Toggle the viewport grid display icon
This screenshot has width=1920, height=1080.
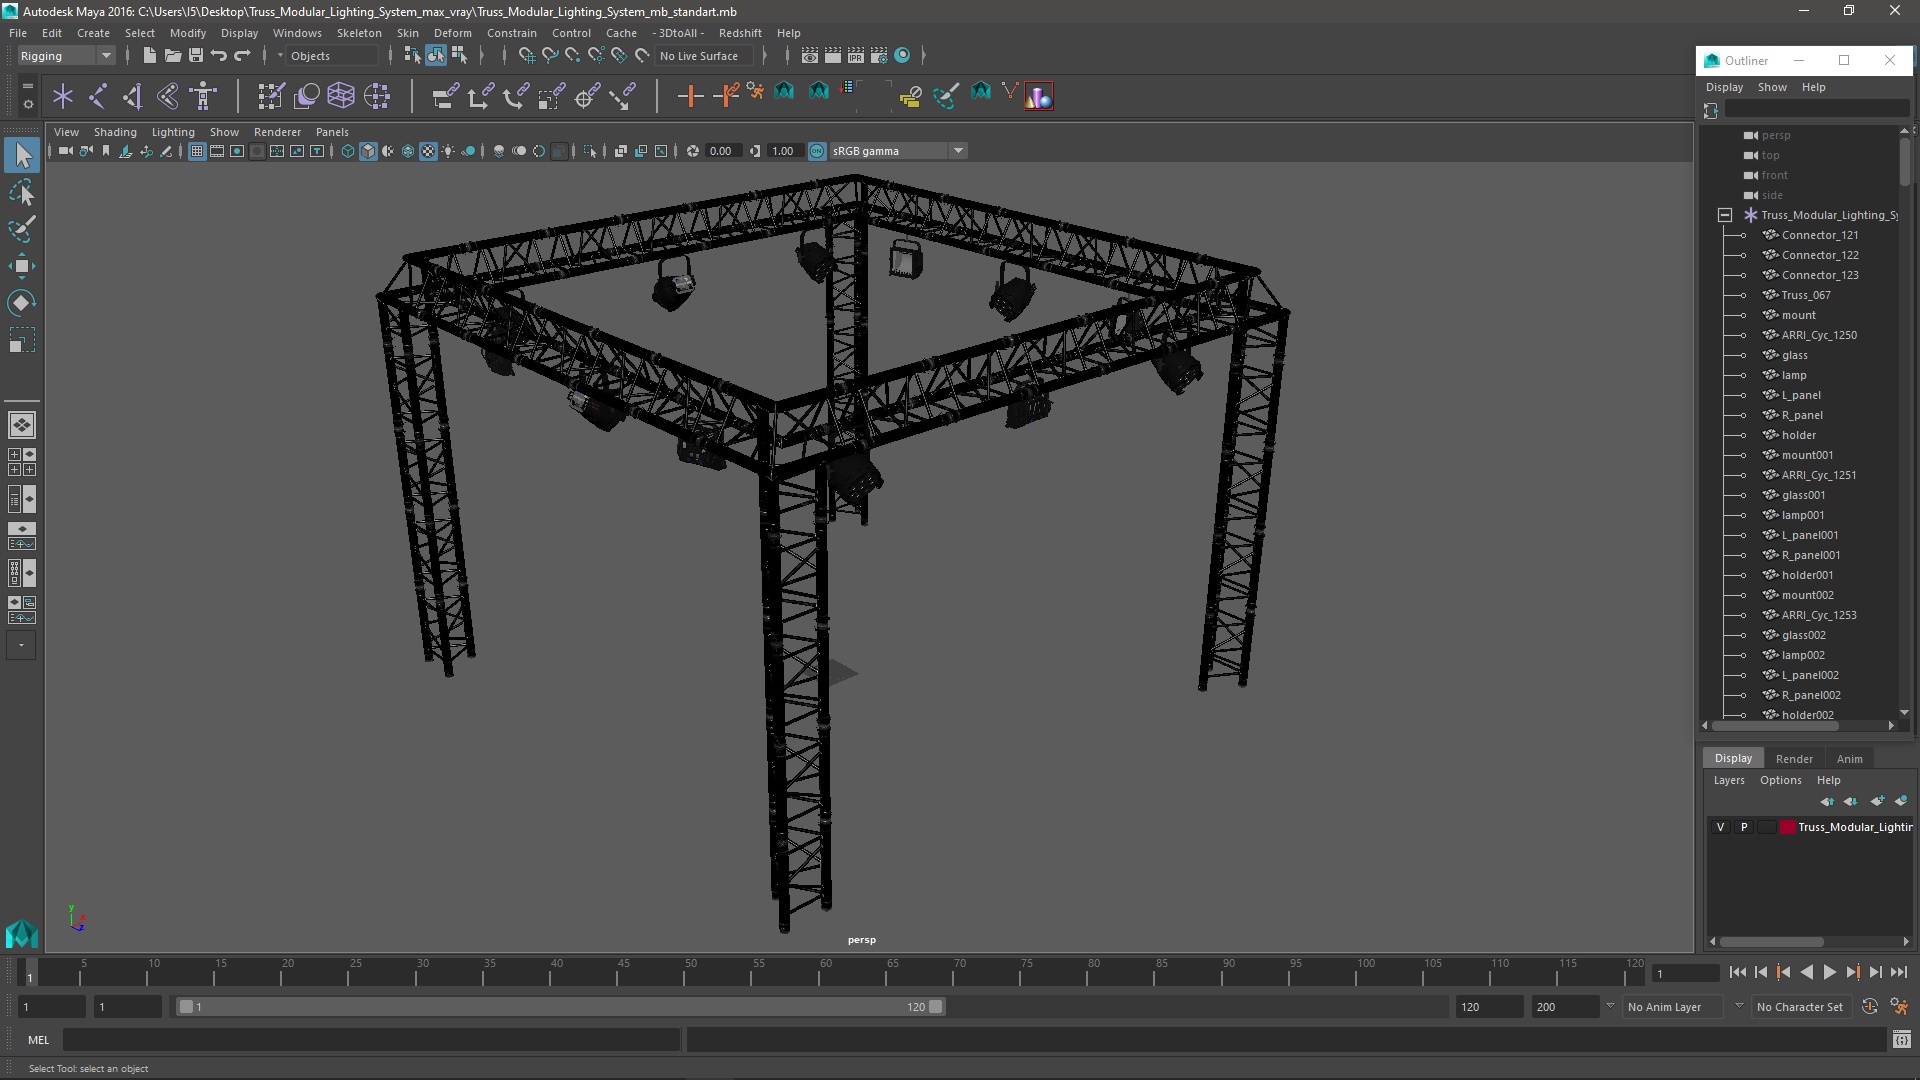pyautogui.click(x=197, y=151)
